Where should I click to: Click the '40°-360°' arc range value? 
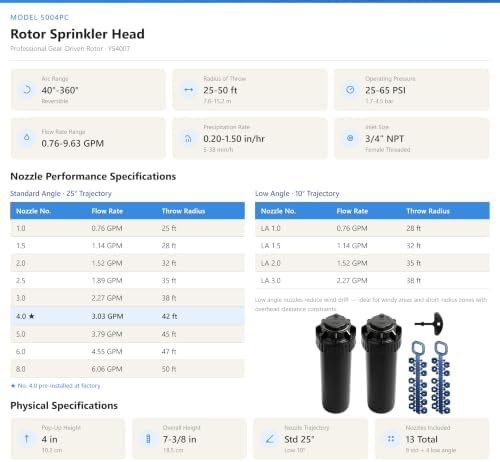pyautogui.click(x=60, y=90)
